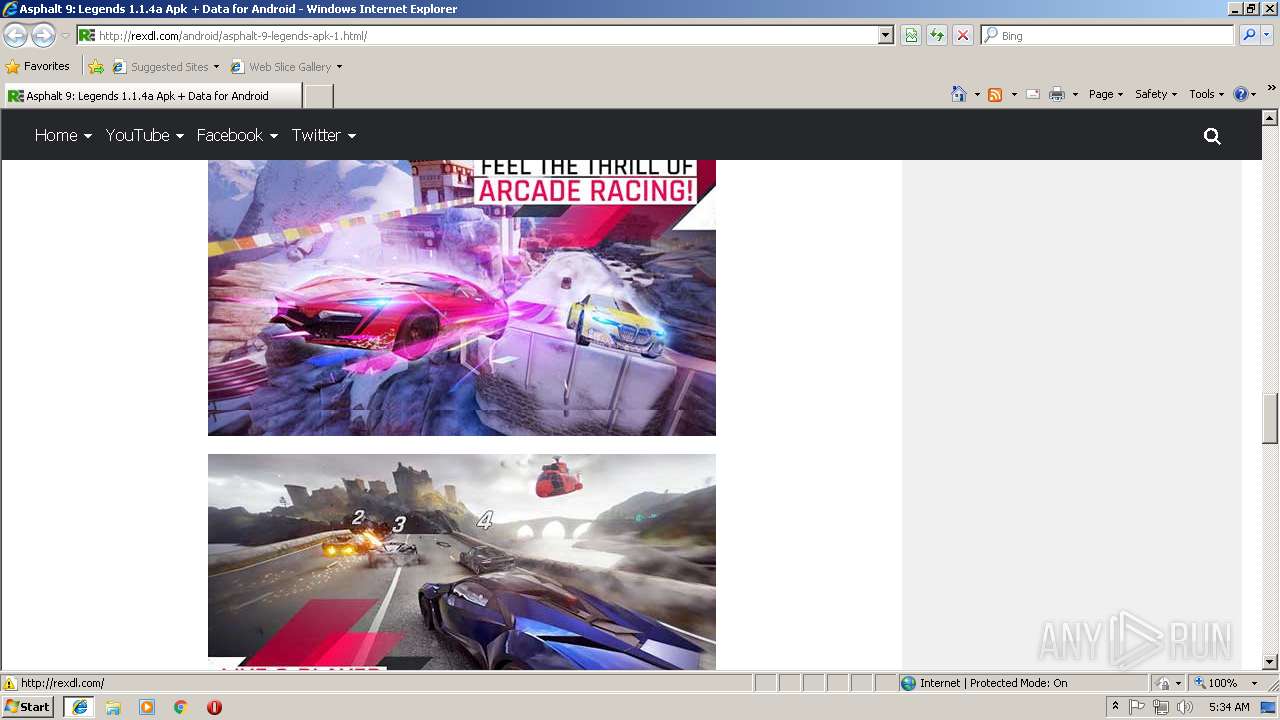Image resolution: width=1280 pixels, height=720 pixels.
Task: Click the race positions screenshot image
Action: (462, 562)
